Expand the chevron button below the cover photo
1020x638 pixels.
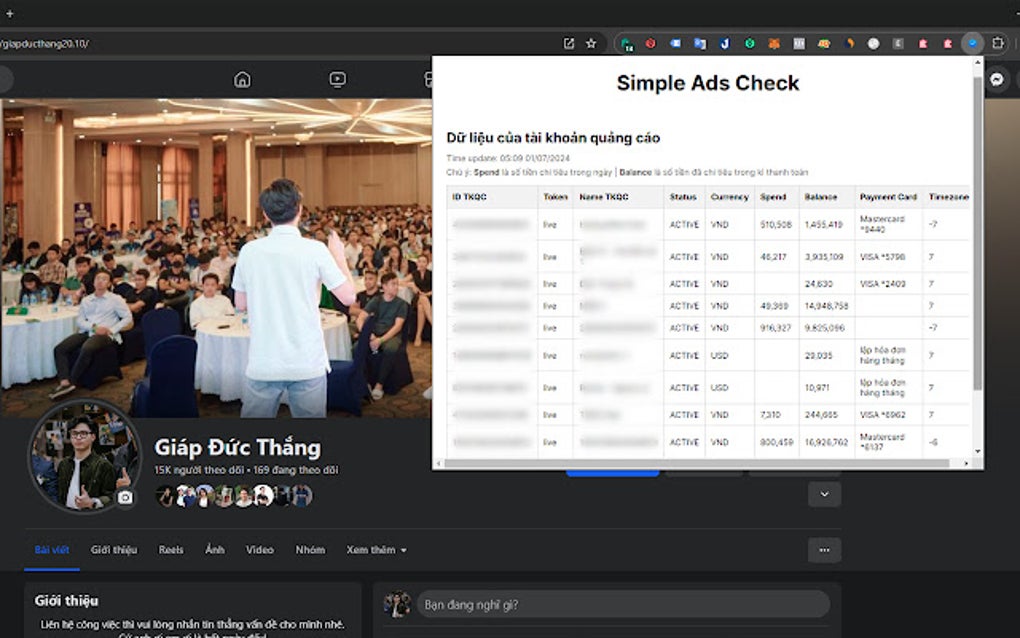coord(824,494)
